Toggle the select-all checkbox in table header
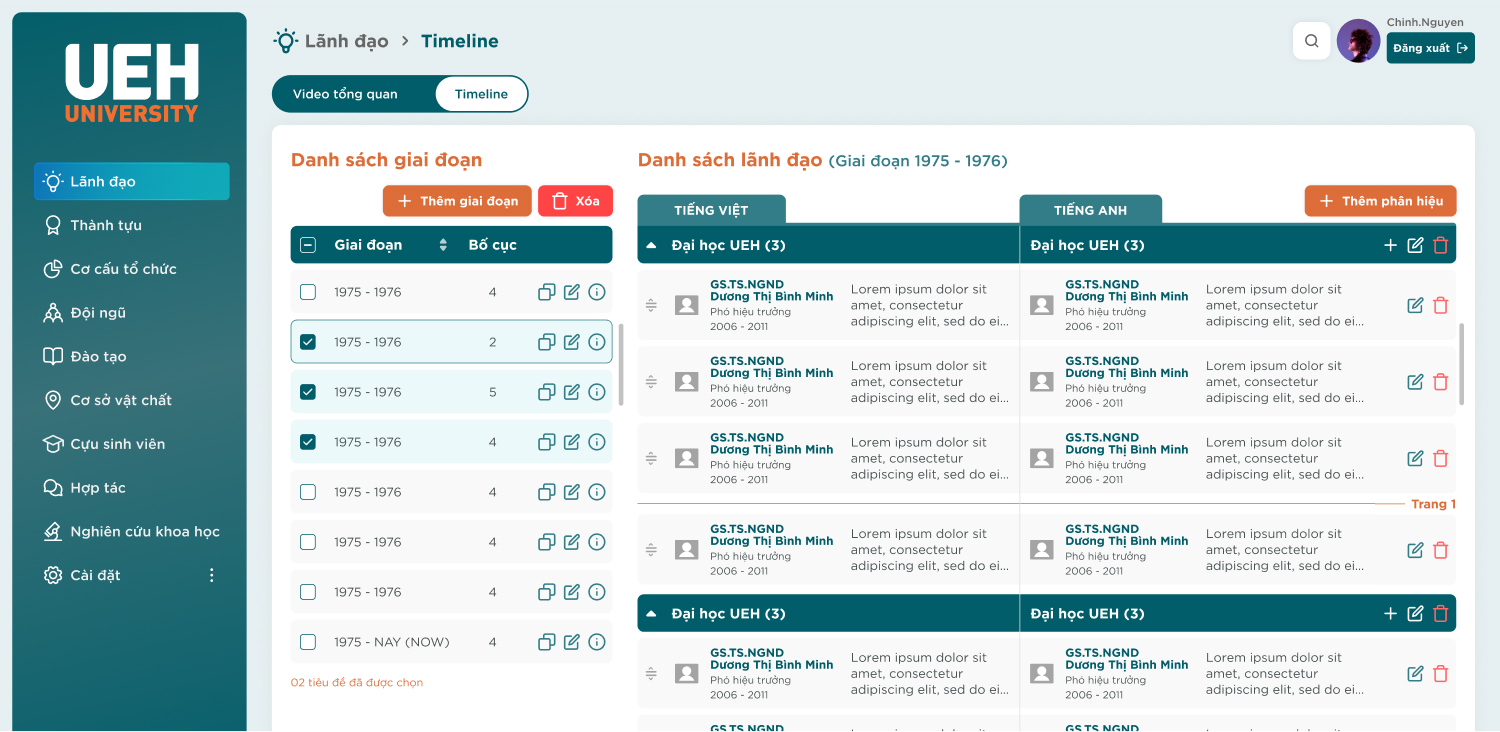1500x732 pixels. (308, 245)
